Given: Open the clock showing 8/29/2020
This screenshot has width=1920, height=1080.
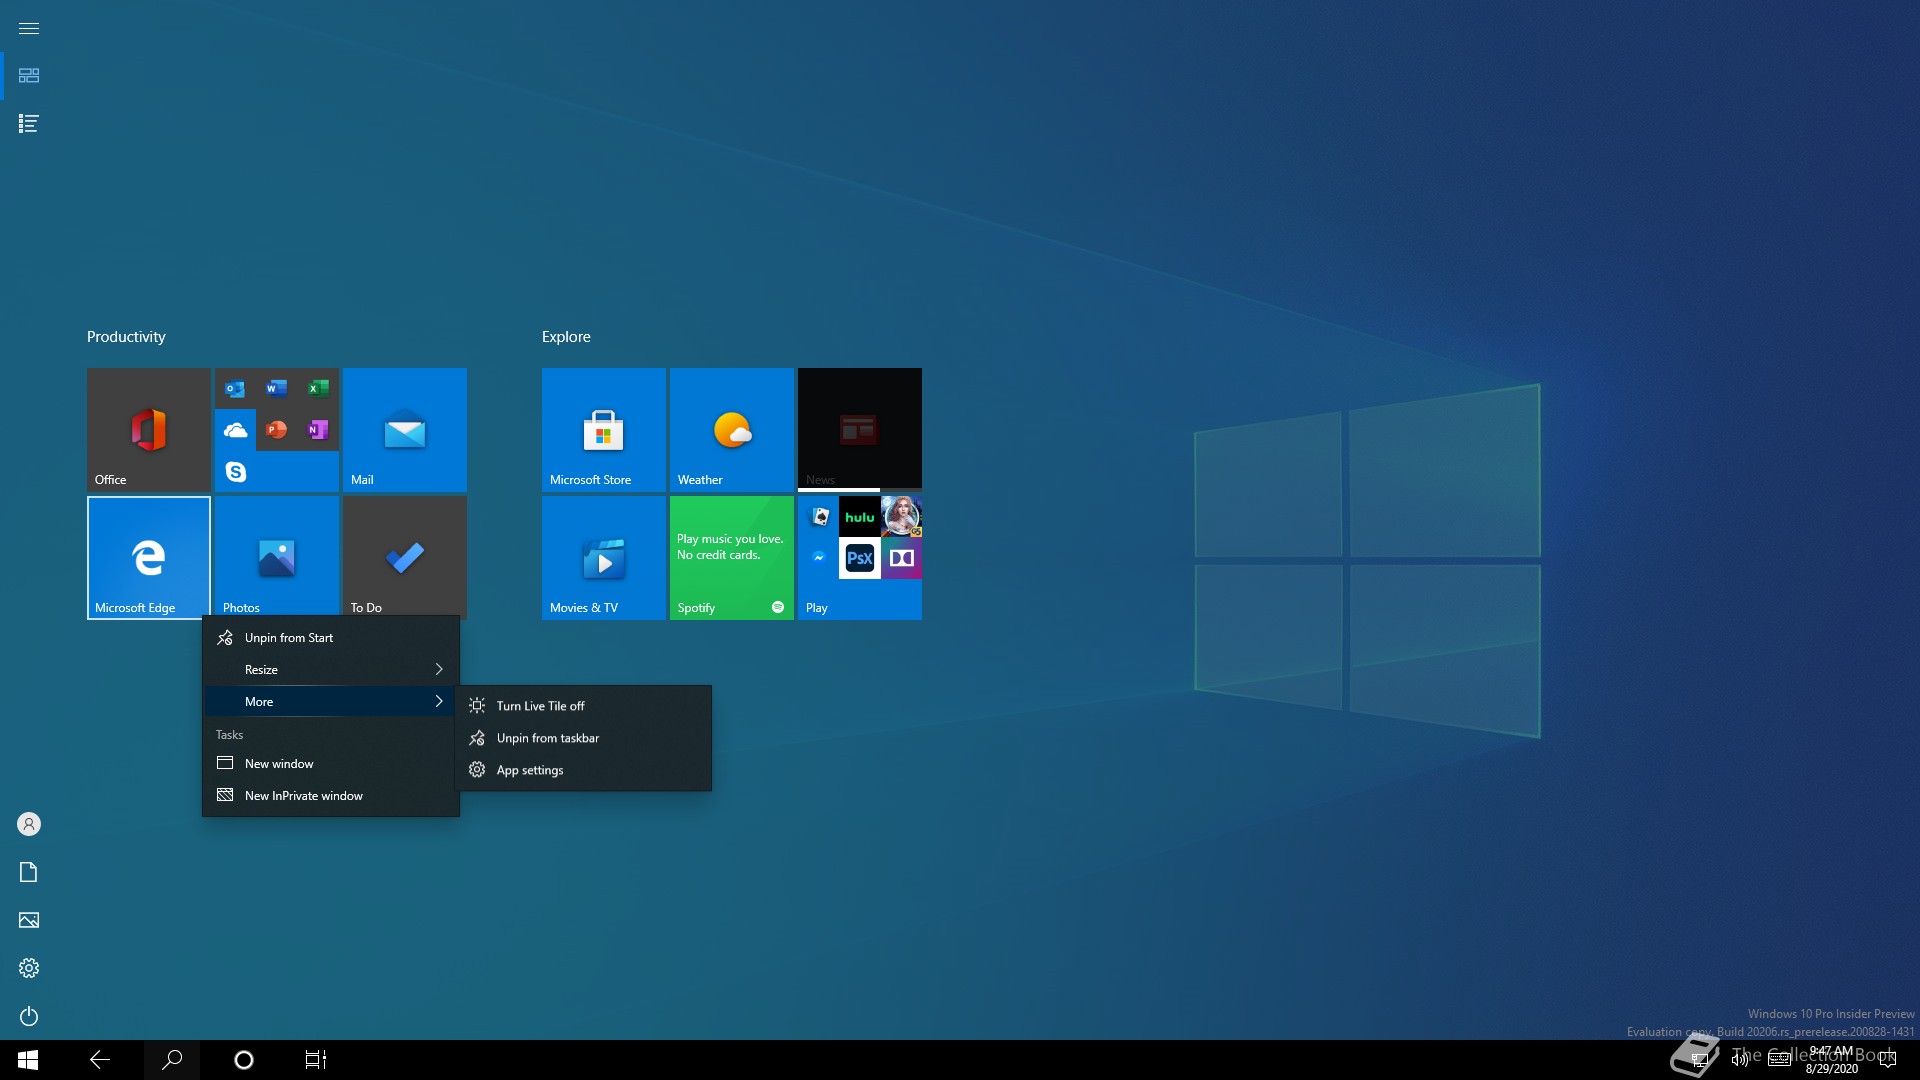Looking at the screenshot, I should click(1831, 1060).
